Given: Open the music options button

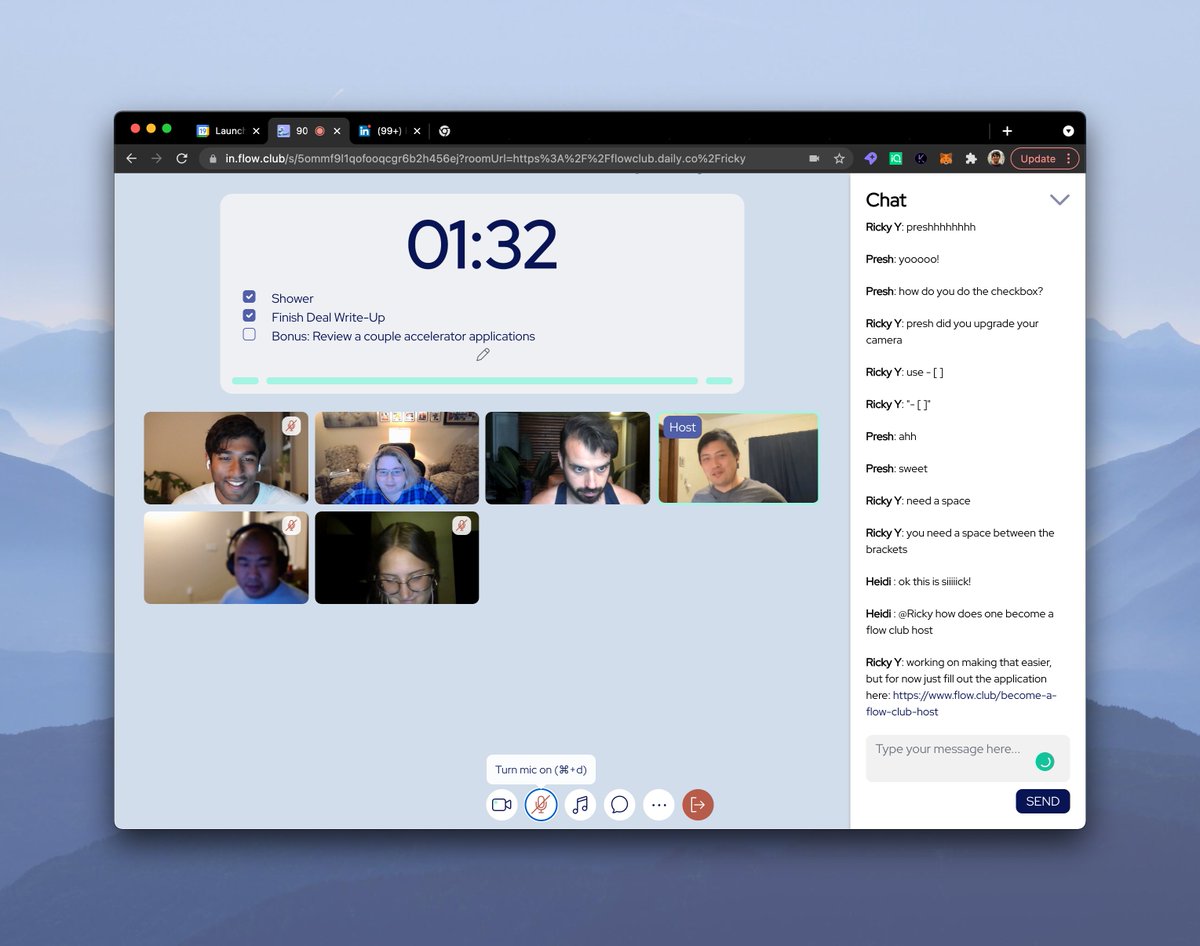Looking at the screenshot, I should tap(580, 804).
